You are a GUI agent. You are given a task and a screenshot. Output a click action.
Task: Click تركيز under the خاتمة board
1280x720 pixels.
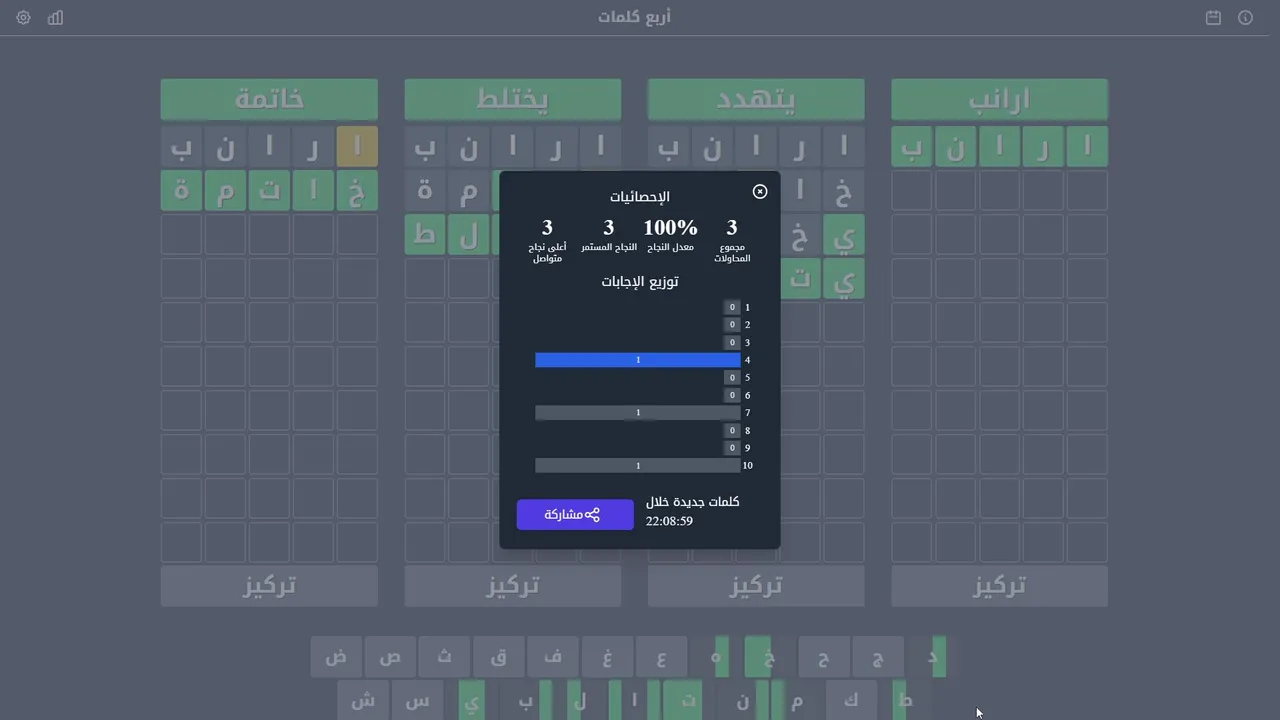coord(269,586)
